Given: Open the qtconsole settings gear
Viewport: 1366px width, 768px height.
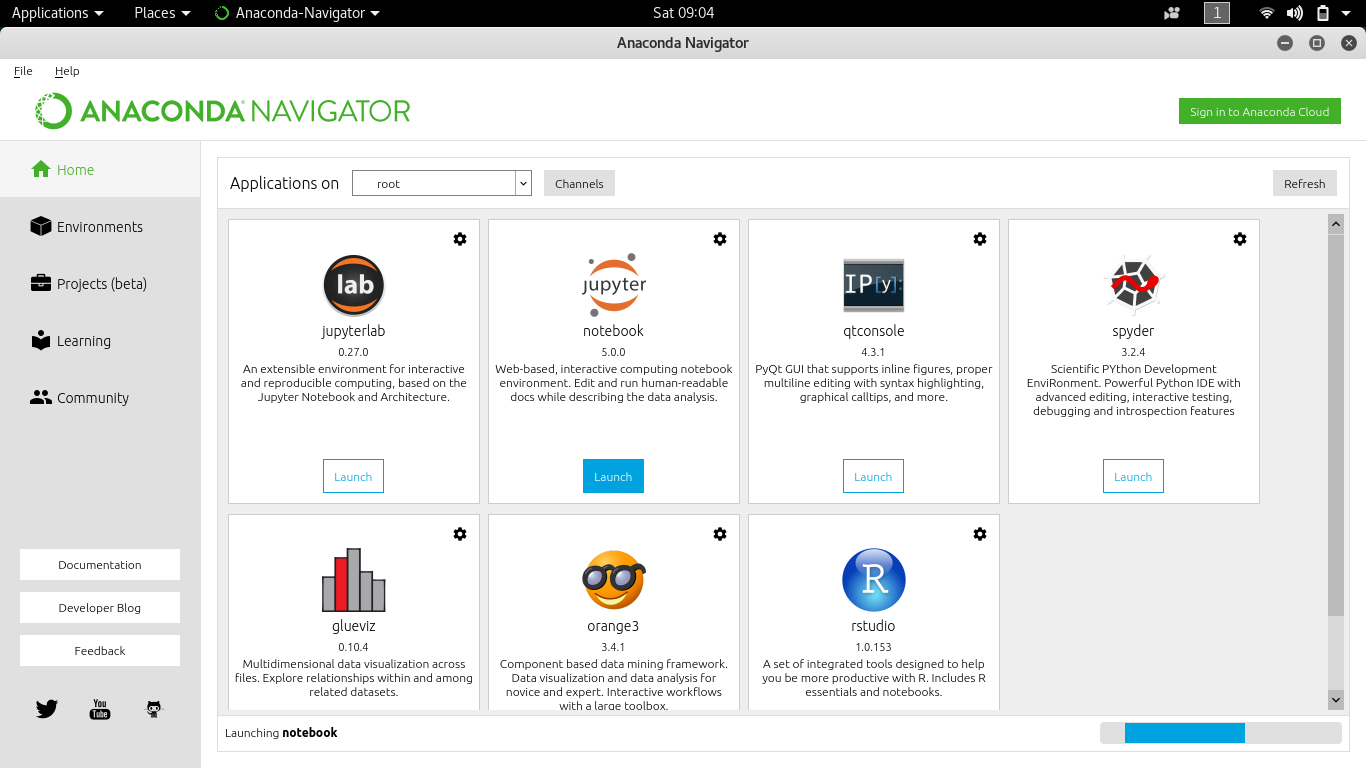Looking at the screenshot, I should (980, 239).
